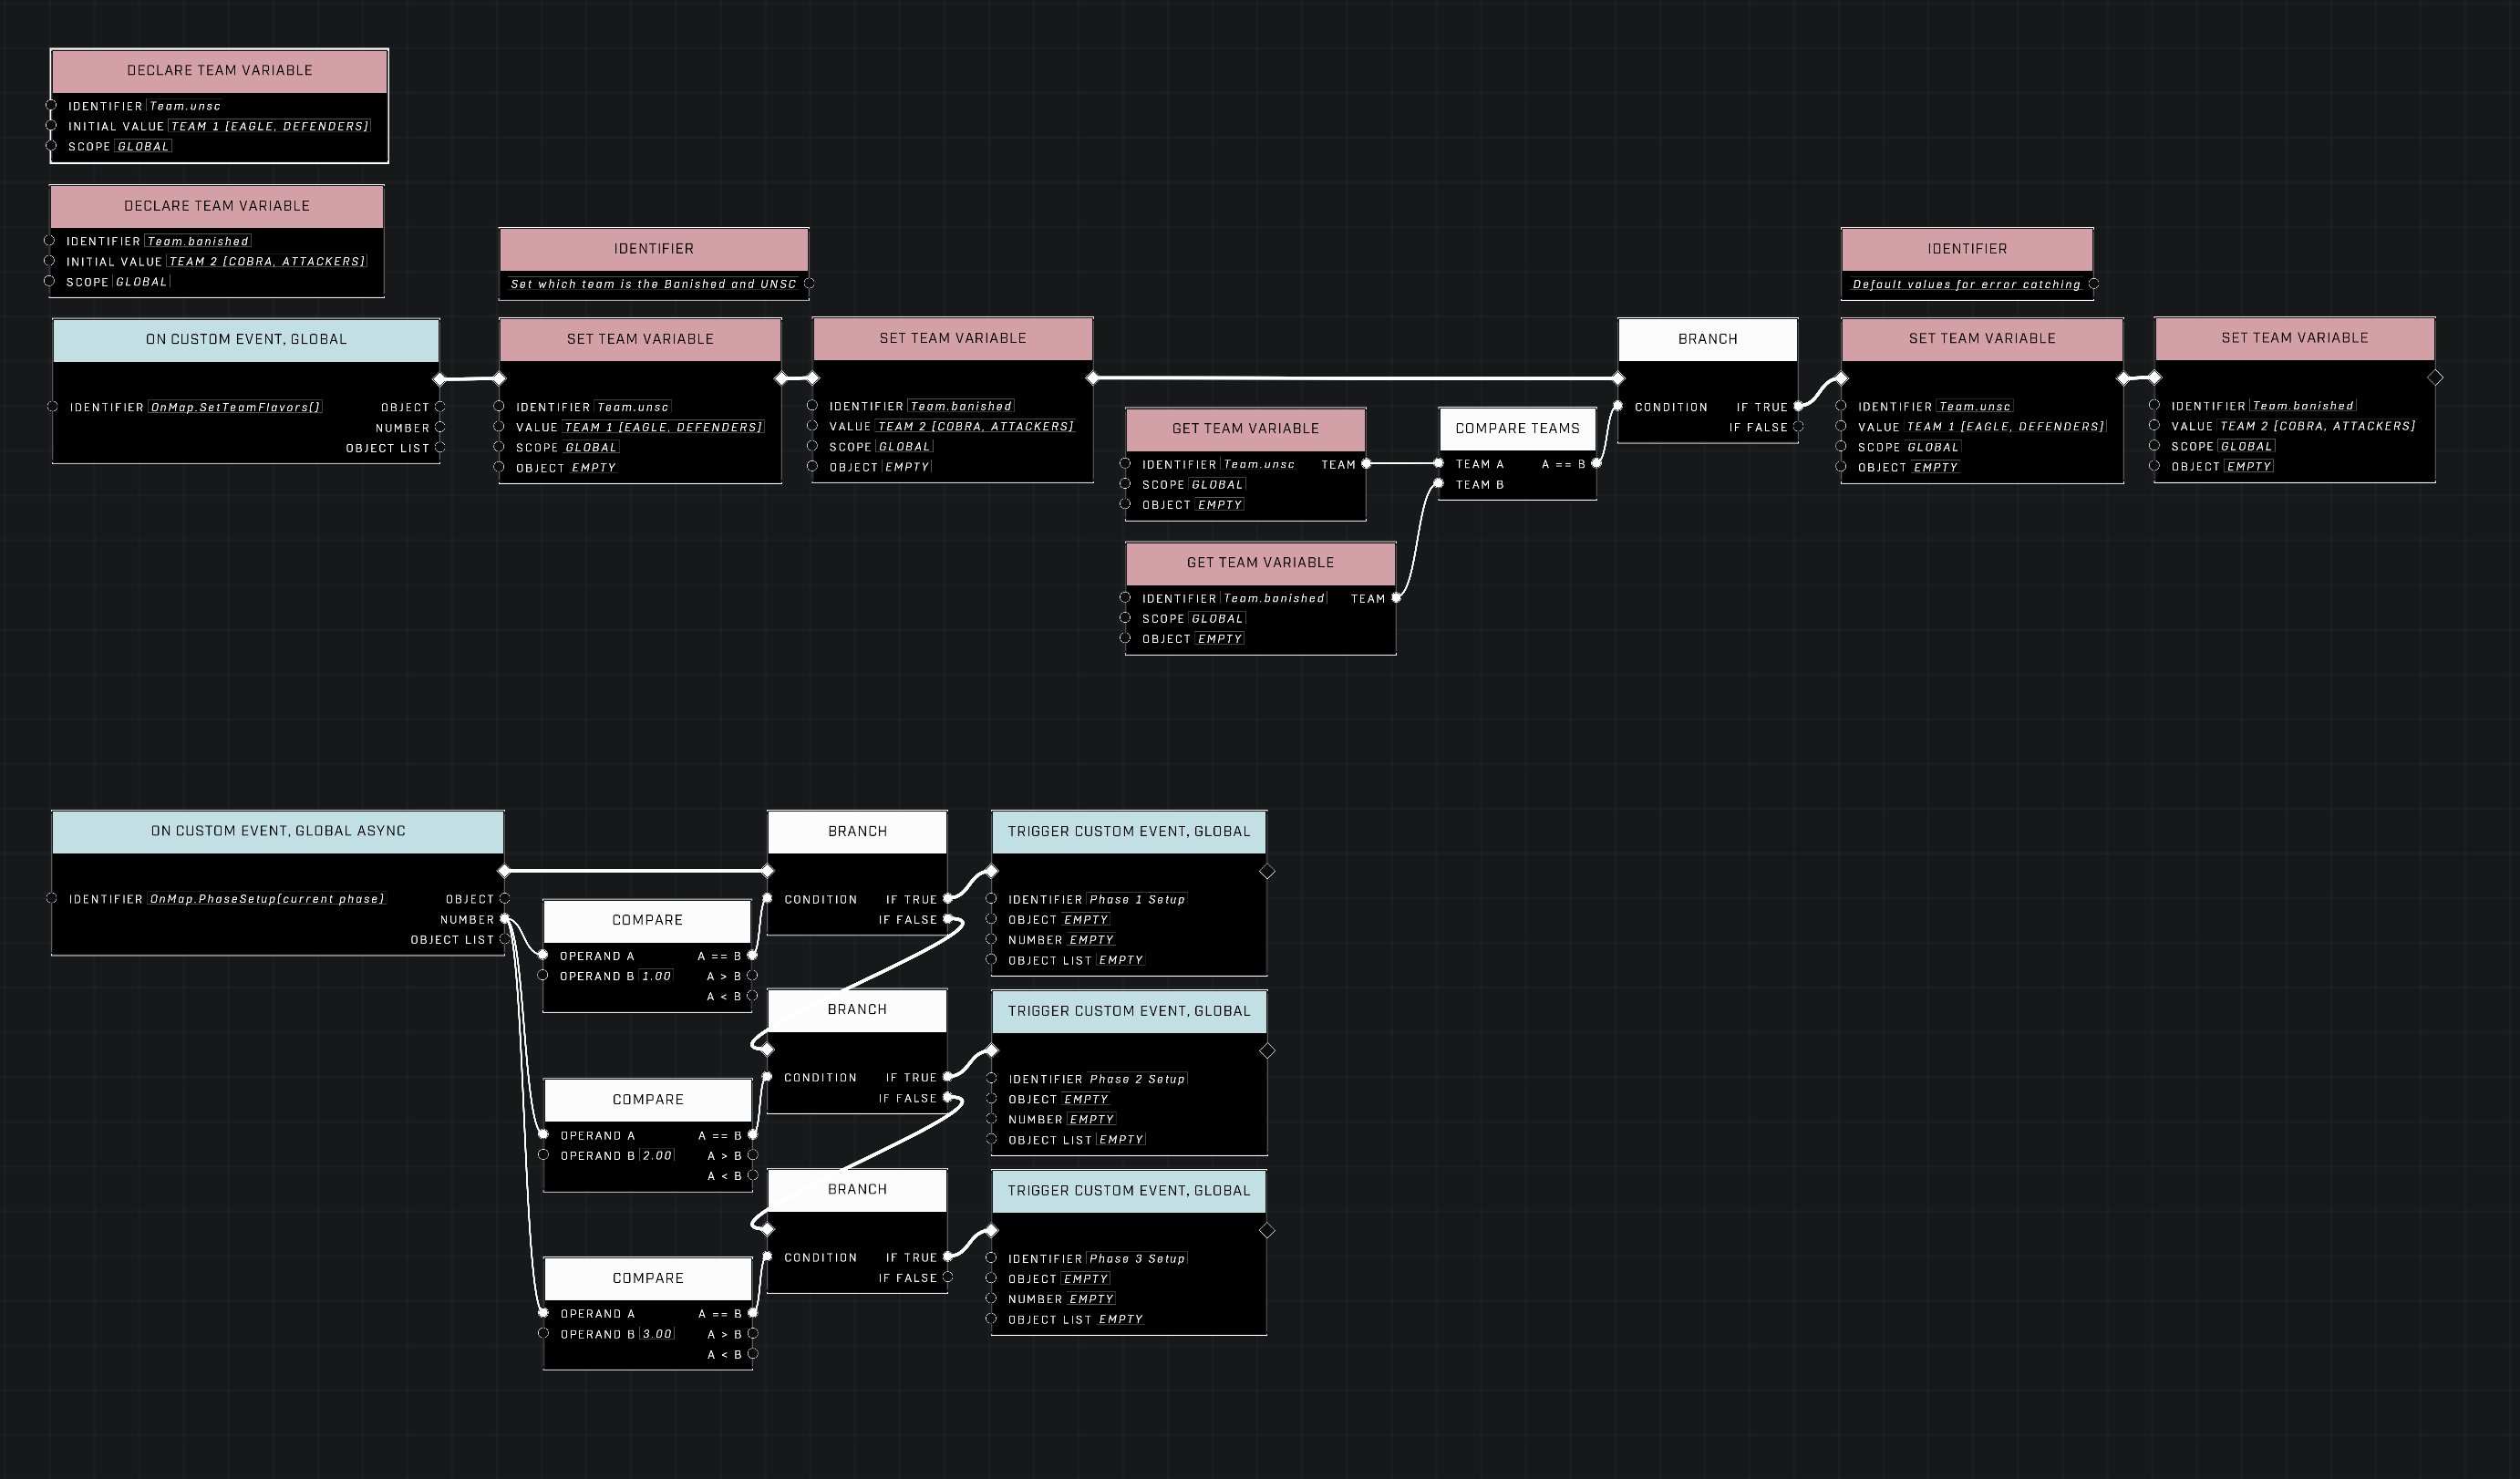Click the OnMap.PhaseSetup(current phase) identifier field
The width and height of the screenshot is (2520, 1479).
(x=266, y=899)
